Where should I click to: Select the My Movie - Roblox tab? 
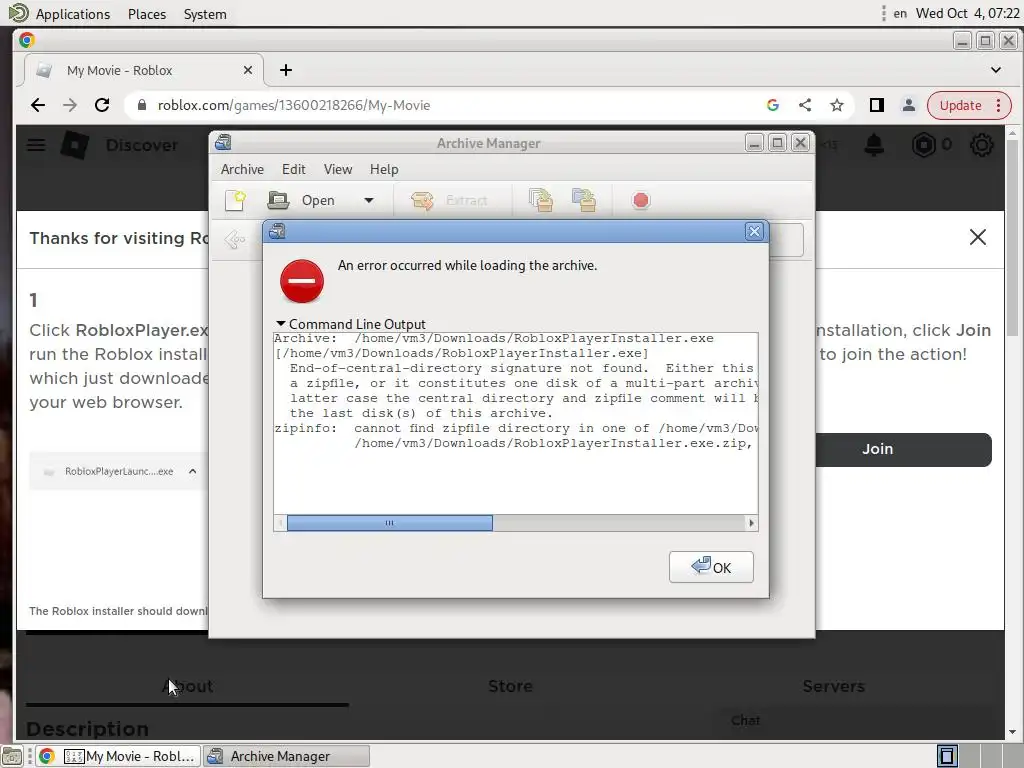click(144, 70)
